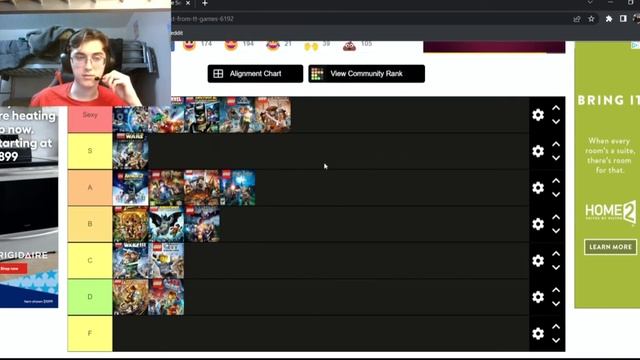Viewport: 640px width, 360px height.
Task: Click first game cover in D tier
Action: (x=131, y=297)
